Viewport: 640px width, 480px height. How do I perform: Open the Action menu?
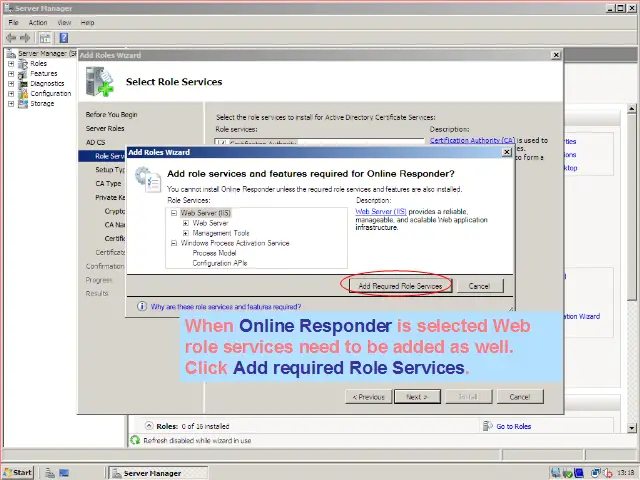tap(38, 22)
